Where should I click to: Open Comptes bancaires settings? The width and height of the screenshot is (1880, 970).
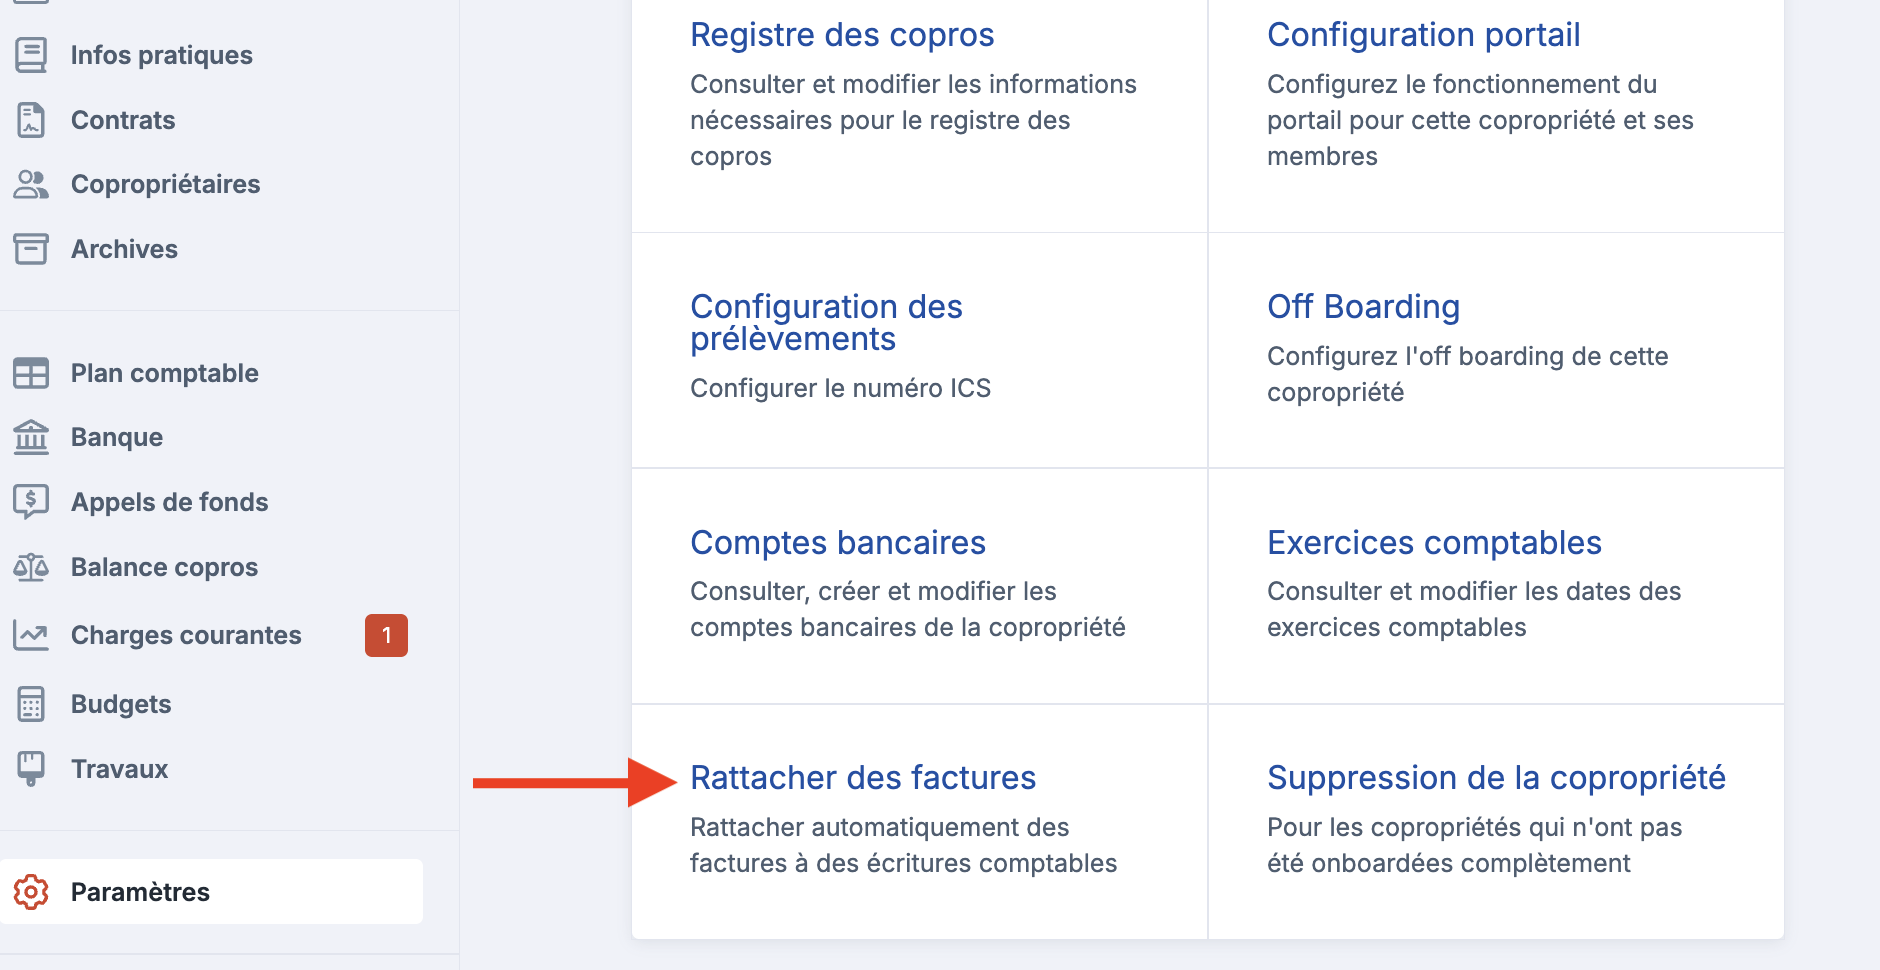point(838,542)
